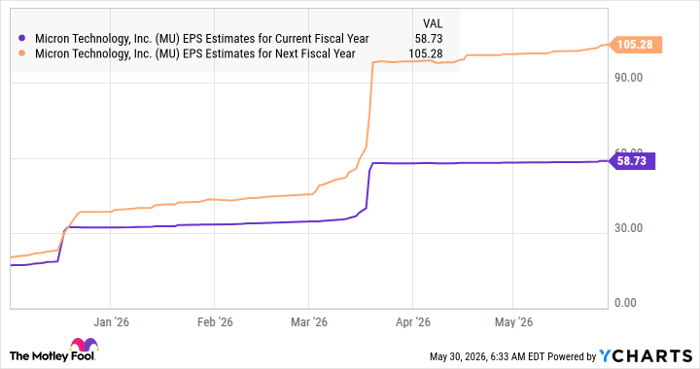Screen dimensions: 700x369
Task: Click the Jan '26 x-axis label
Action: [111, 322]
